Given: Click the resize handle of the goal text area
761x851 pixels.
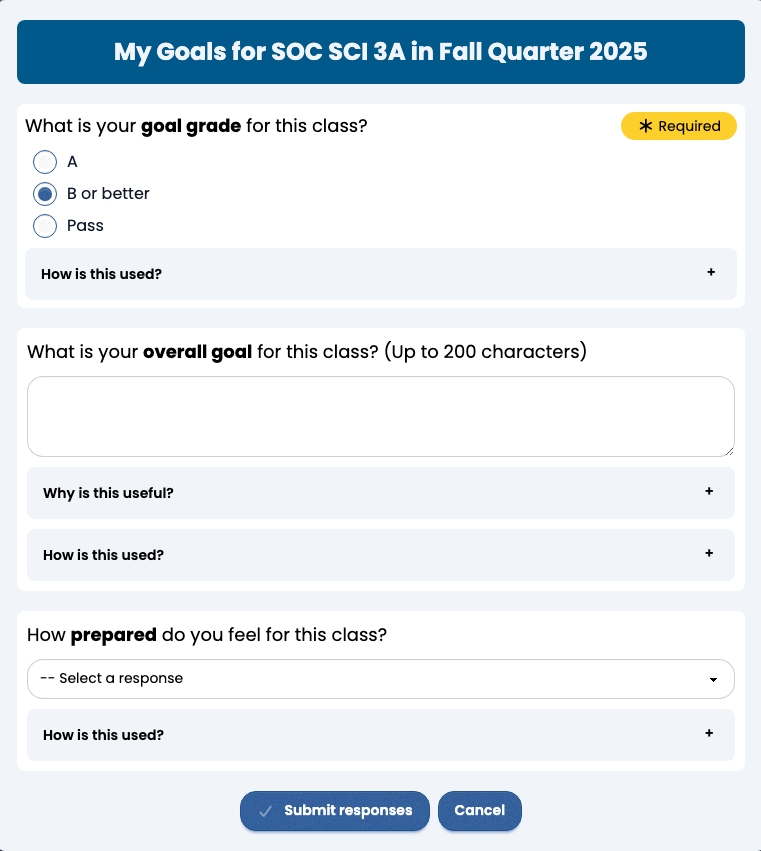Looking at the screenshot, I should pos(729,452).
